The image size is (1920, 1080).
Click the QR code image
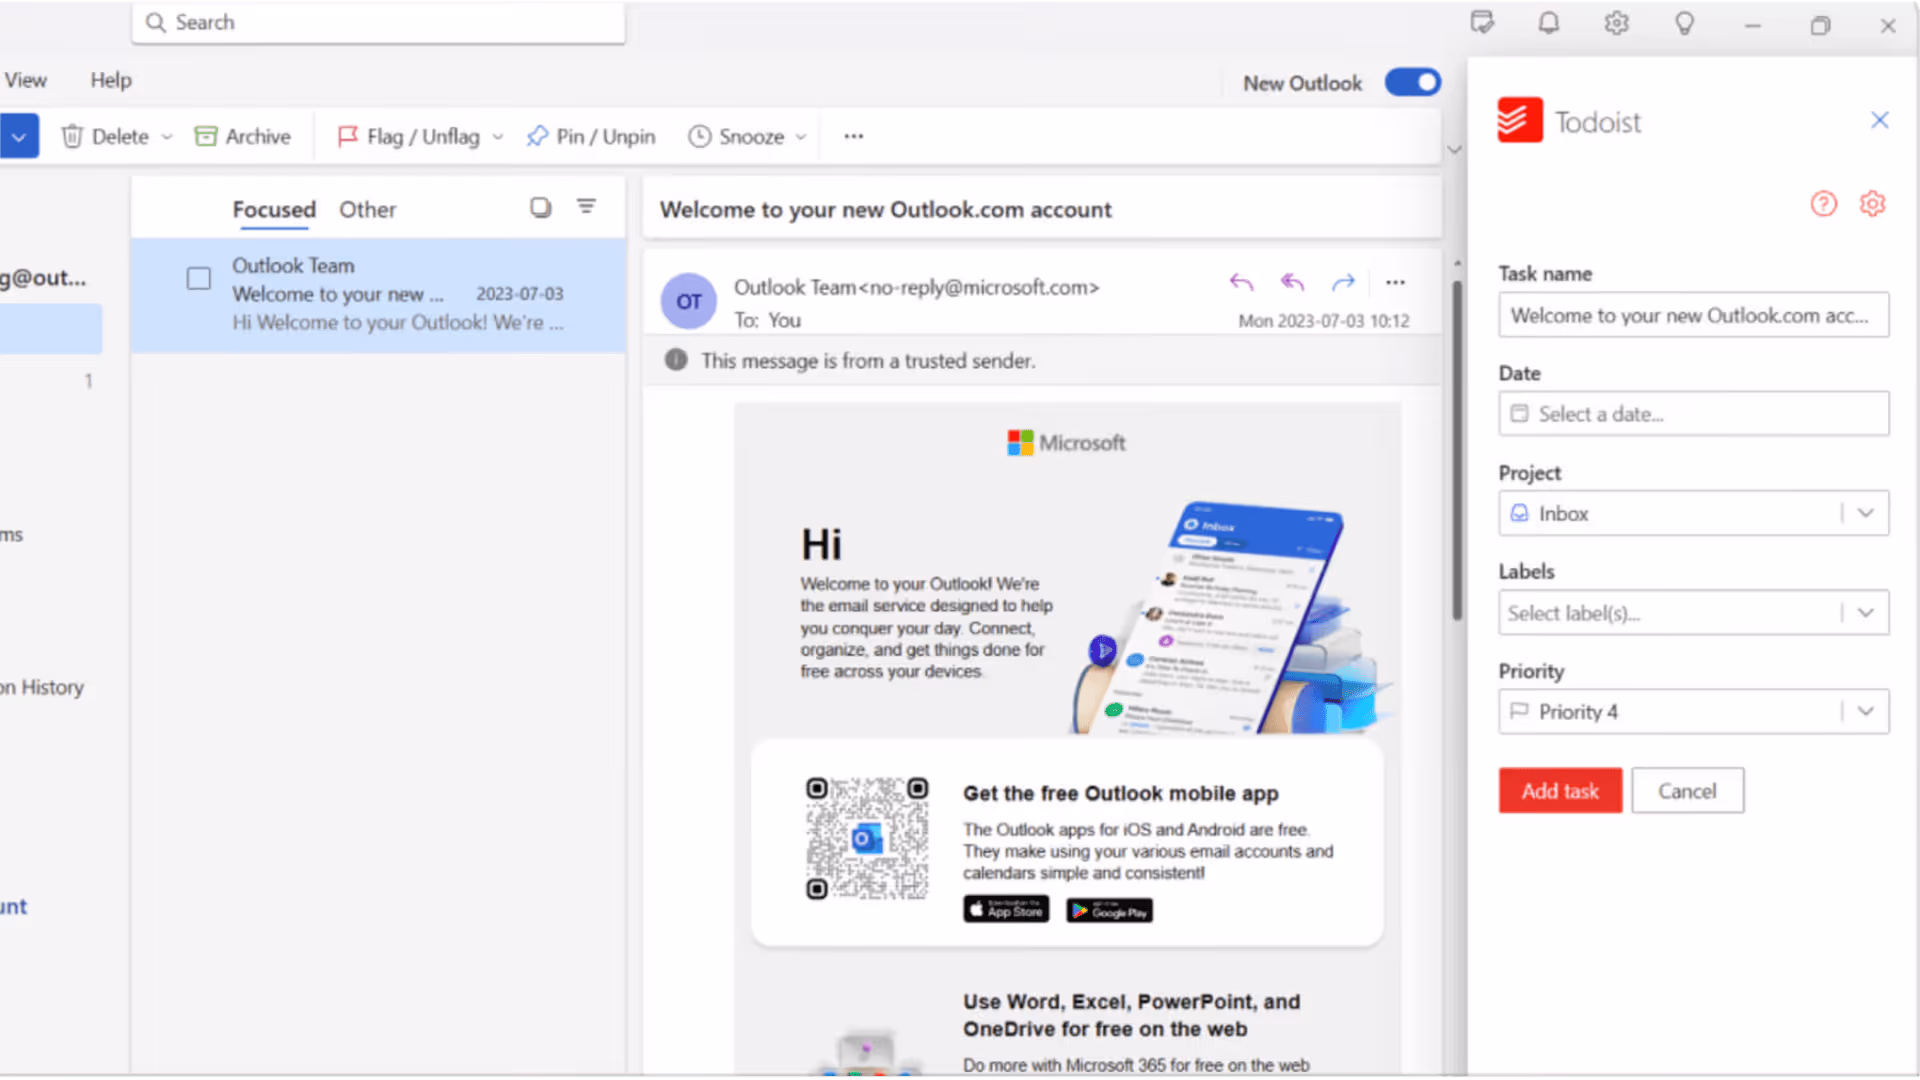click(x=867, y=838)
